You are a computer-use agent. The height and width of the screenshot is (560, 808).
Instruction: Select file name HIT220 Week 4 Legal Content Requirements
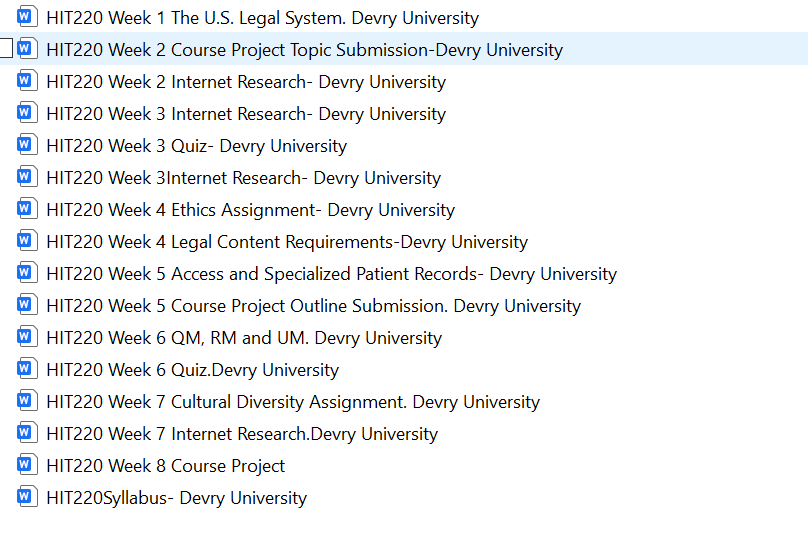(288, 242)
